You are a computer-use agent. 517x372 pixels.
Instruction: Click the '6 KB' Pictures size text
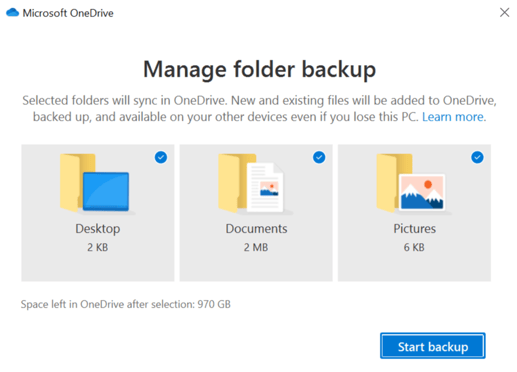(414, 247)
